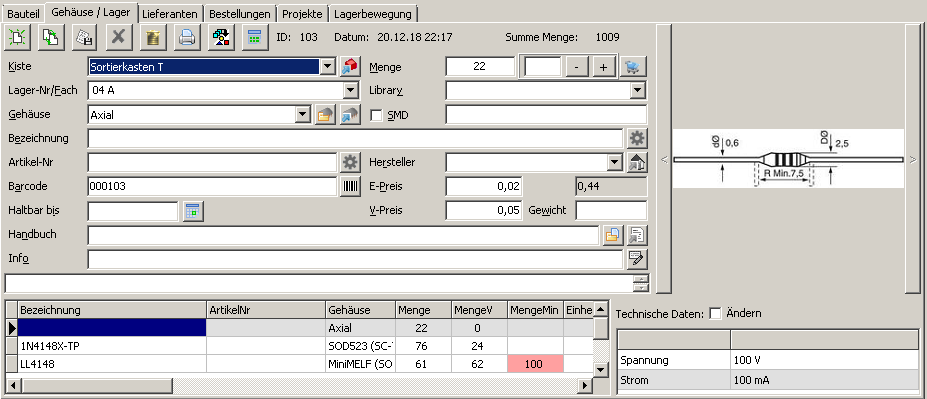Click the Gewicht input field
Viewport: 927px width, 399px height.
(611, 210)
